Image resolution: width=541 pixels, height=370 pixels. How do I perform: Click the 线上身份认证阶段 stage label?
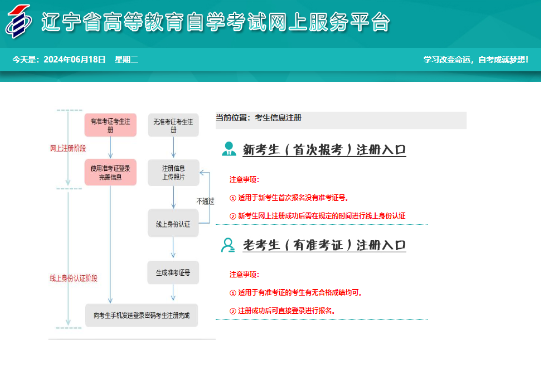click(73, 278)
